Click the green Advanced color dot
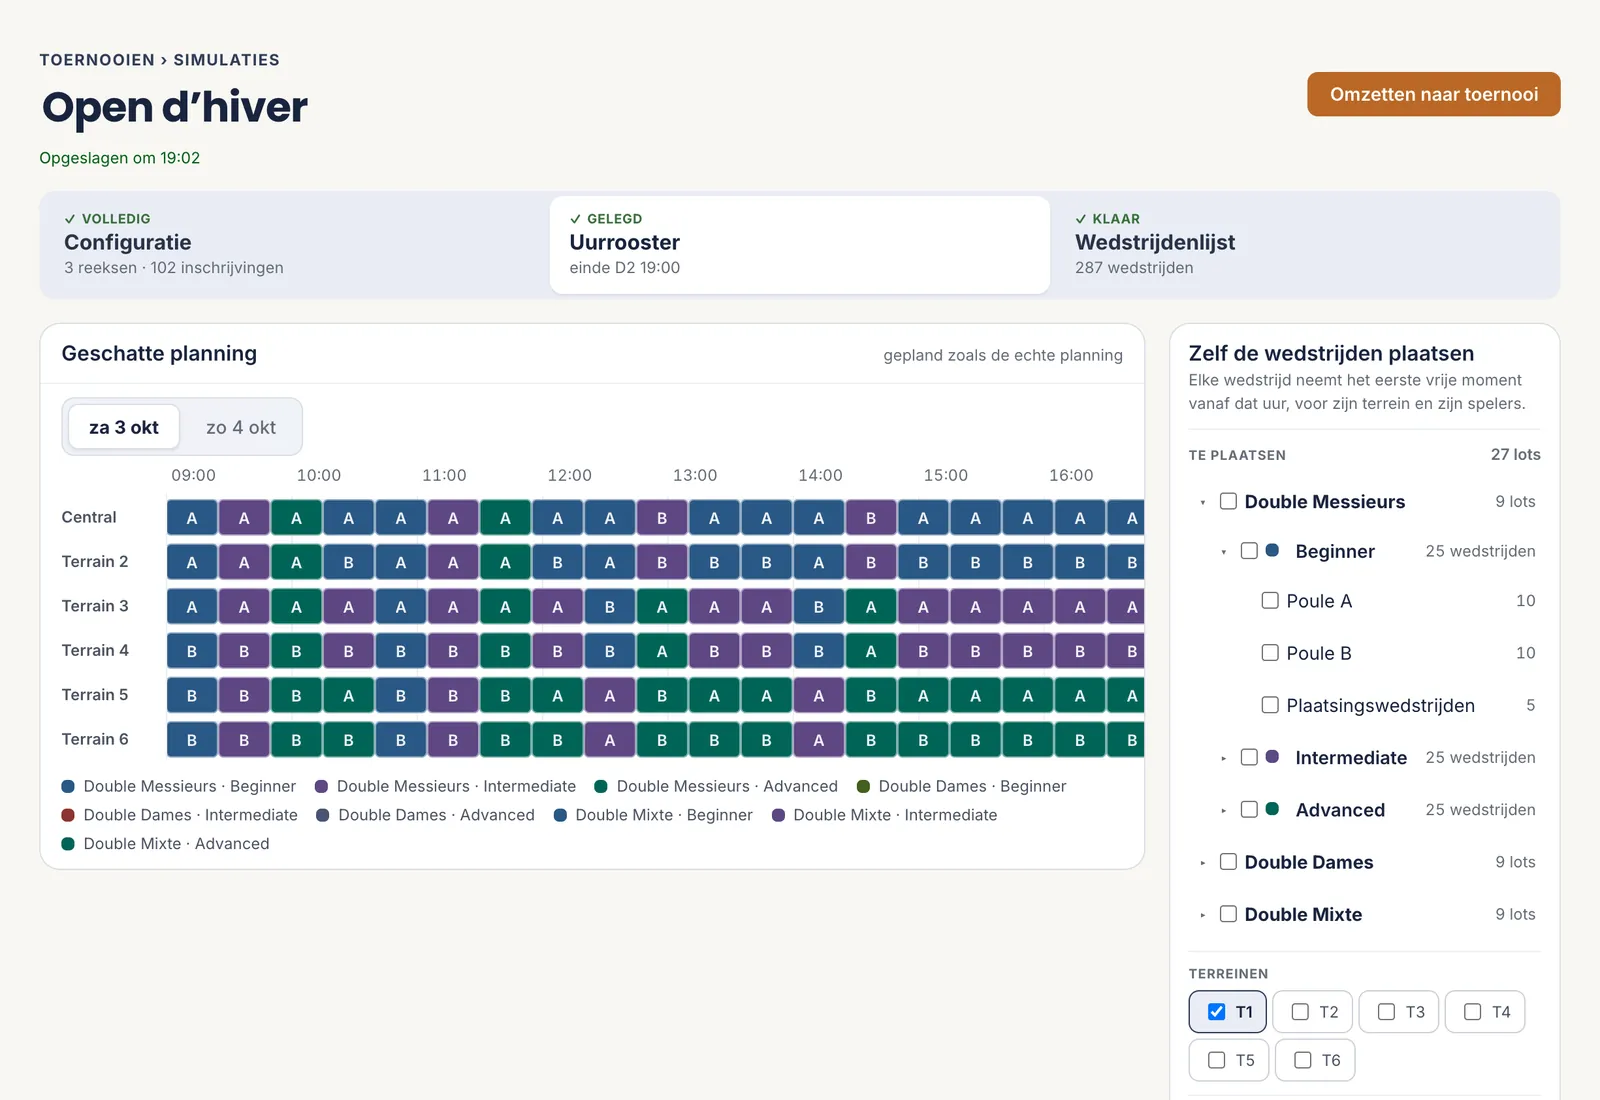The image size is (1600, 1100). [1272, 809]
